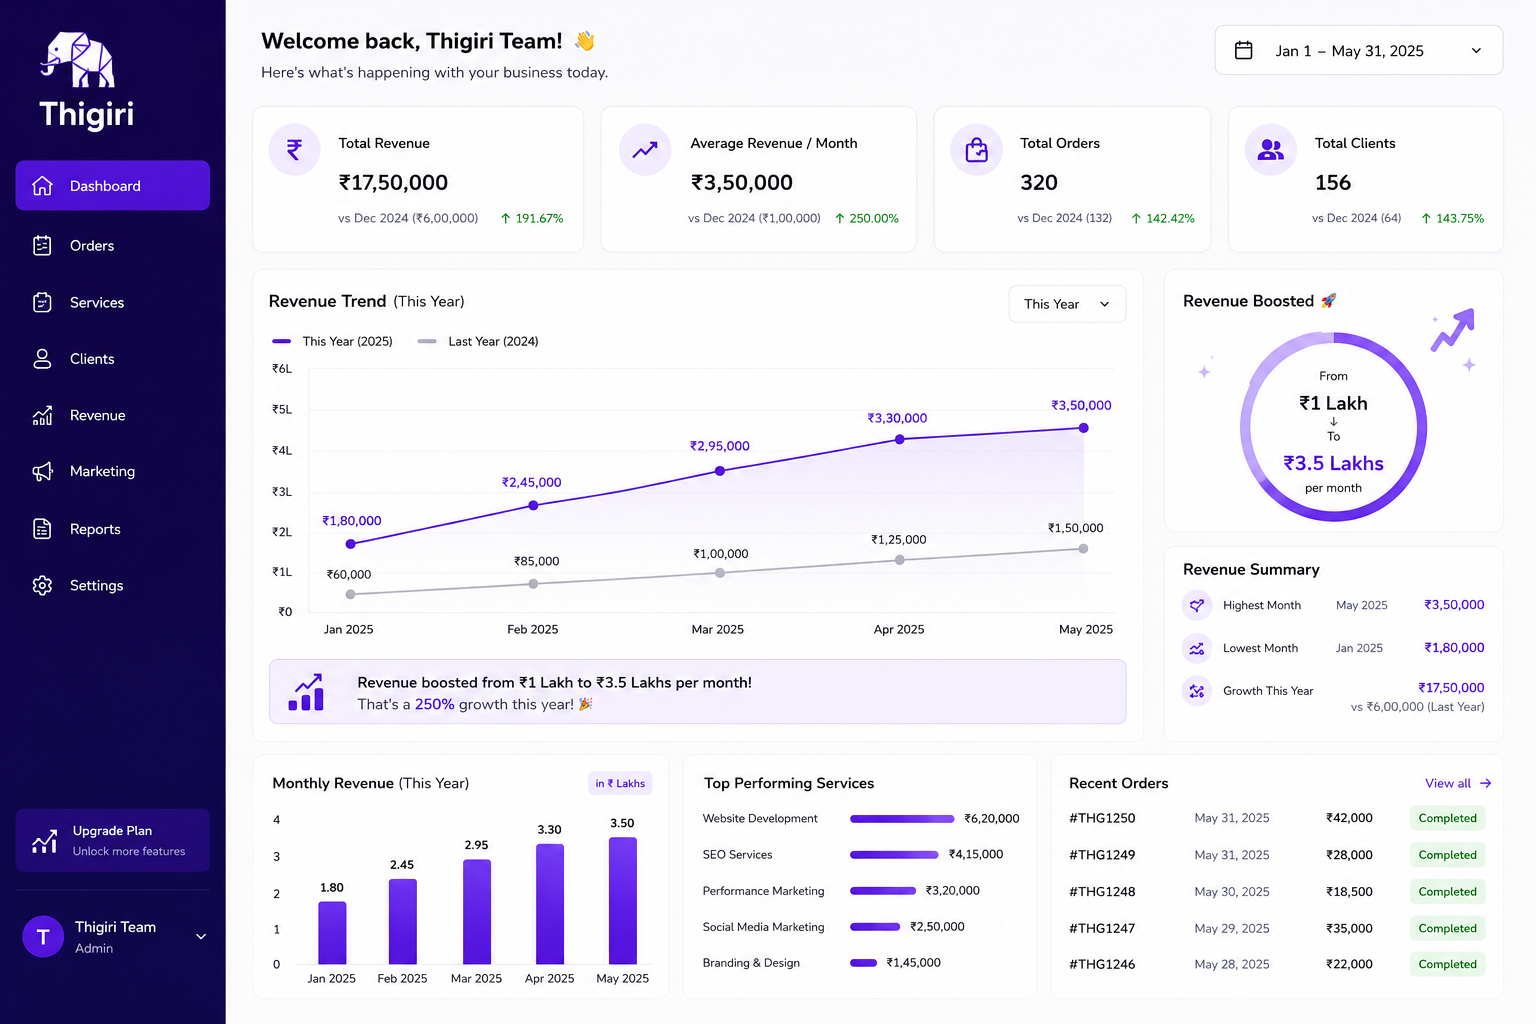Click the people icon on Total Clients card
Screen dimensions: 1536x1024
pos(1271,150)
